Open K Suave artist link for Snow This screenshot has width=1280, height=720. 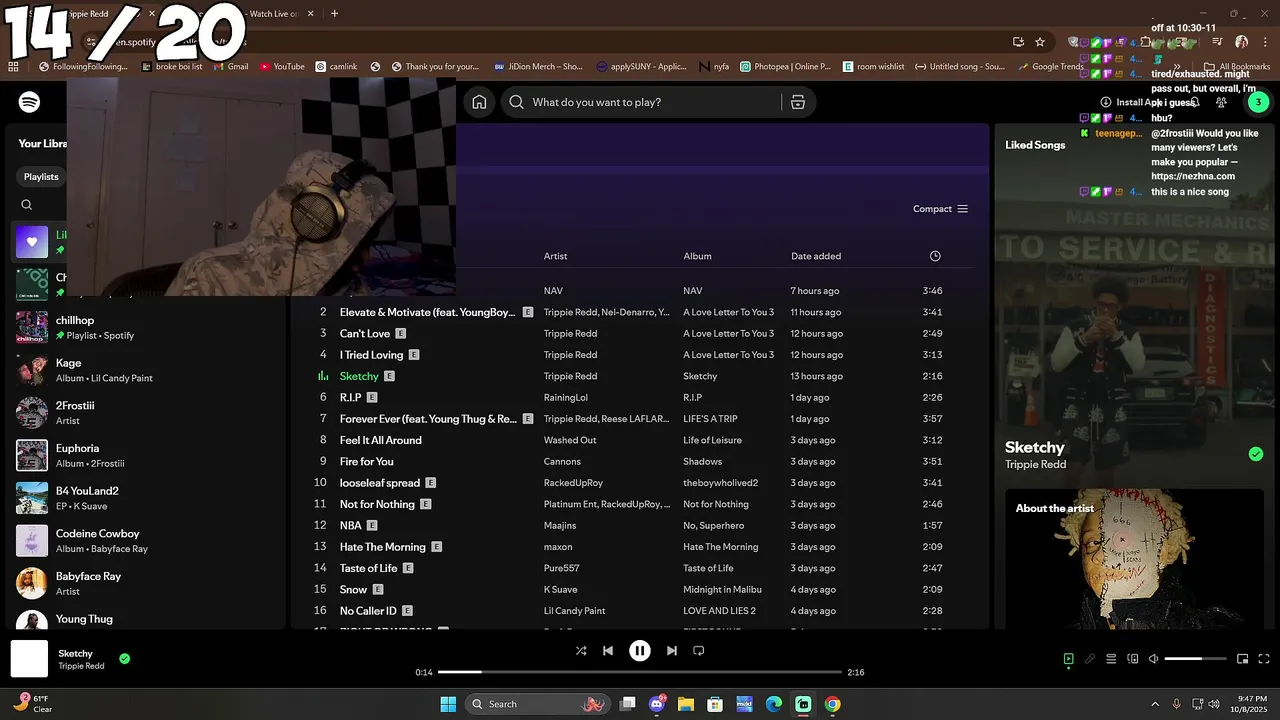coord(560,590)
